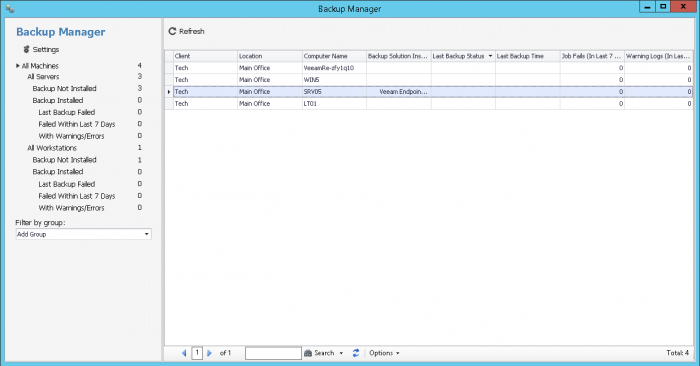
Task: Select Last Backup Failed under All Servers
Action: coord(67,112)
